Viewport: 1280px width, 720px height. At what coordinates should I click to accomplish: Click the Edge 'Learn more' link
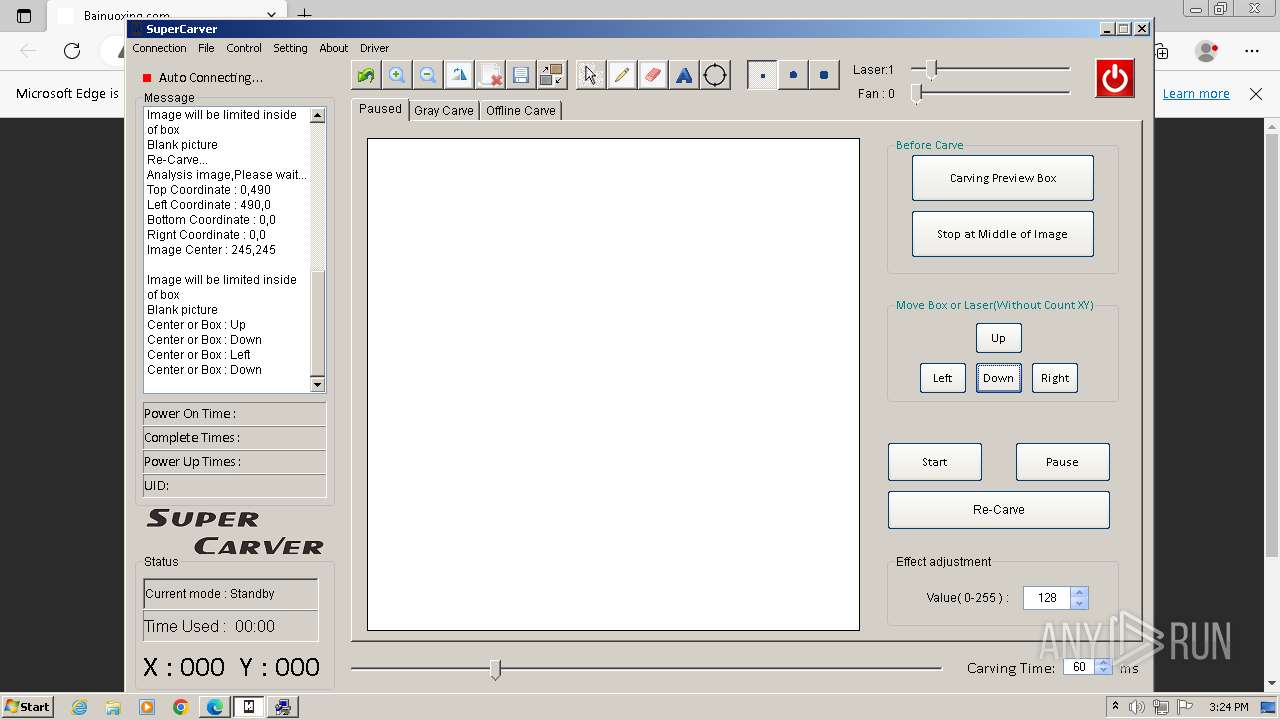point(1196,93)
